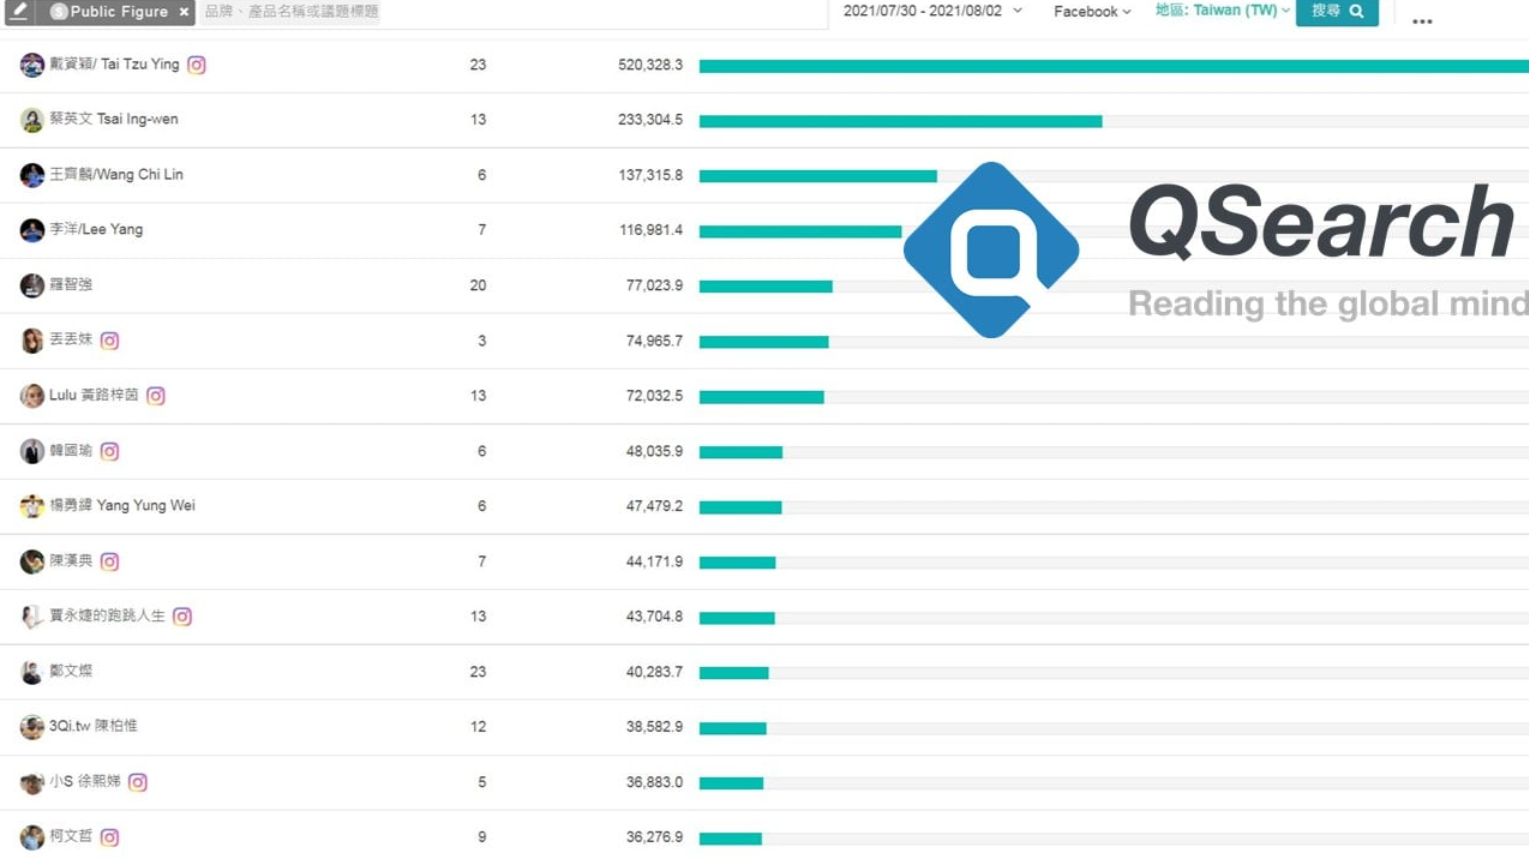Click Instagram icon beside 小S 徐熙娣
Screen dimensions: 1529x858
(138, 782)
